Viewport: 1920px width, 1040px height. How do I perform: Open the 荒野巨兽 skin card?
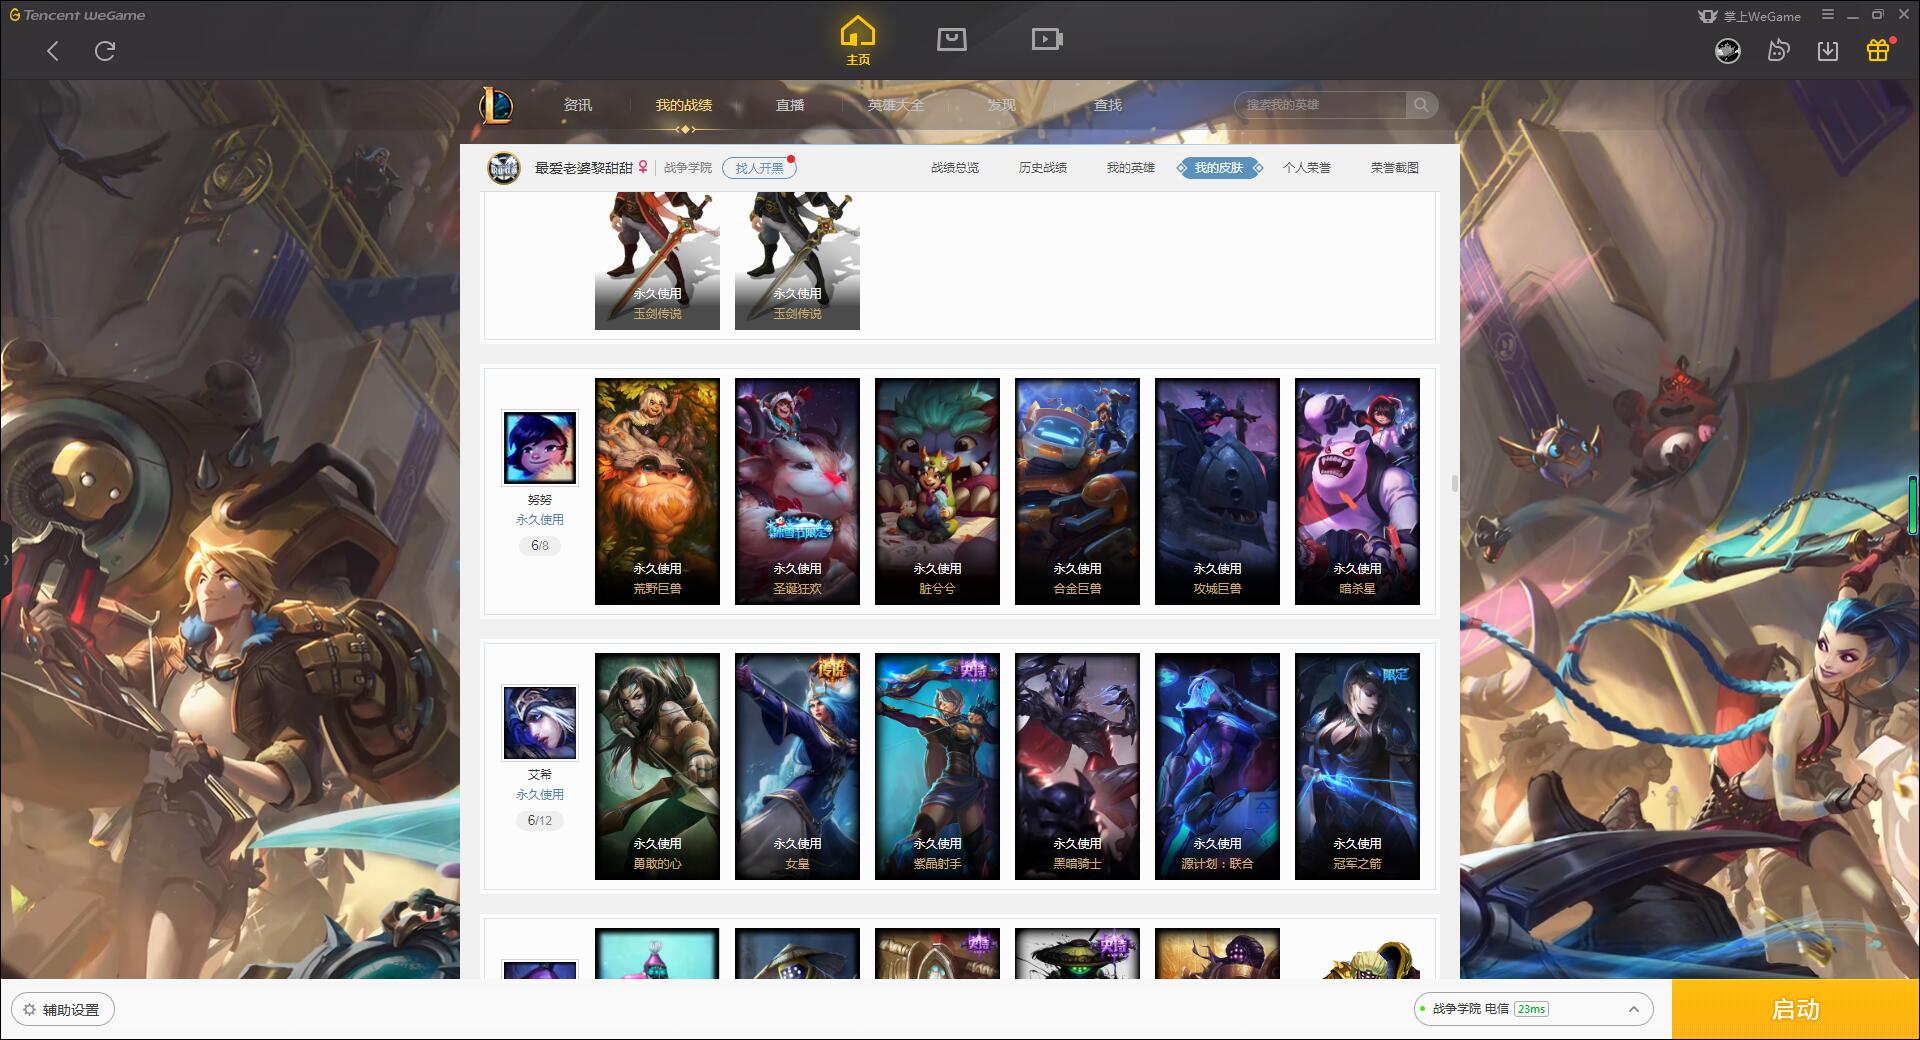pos(657,491)
